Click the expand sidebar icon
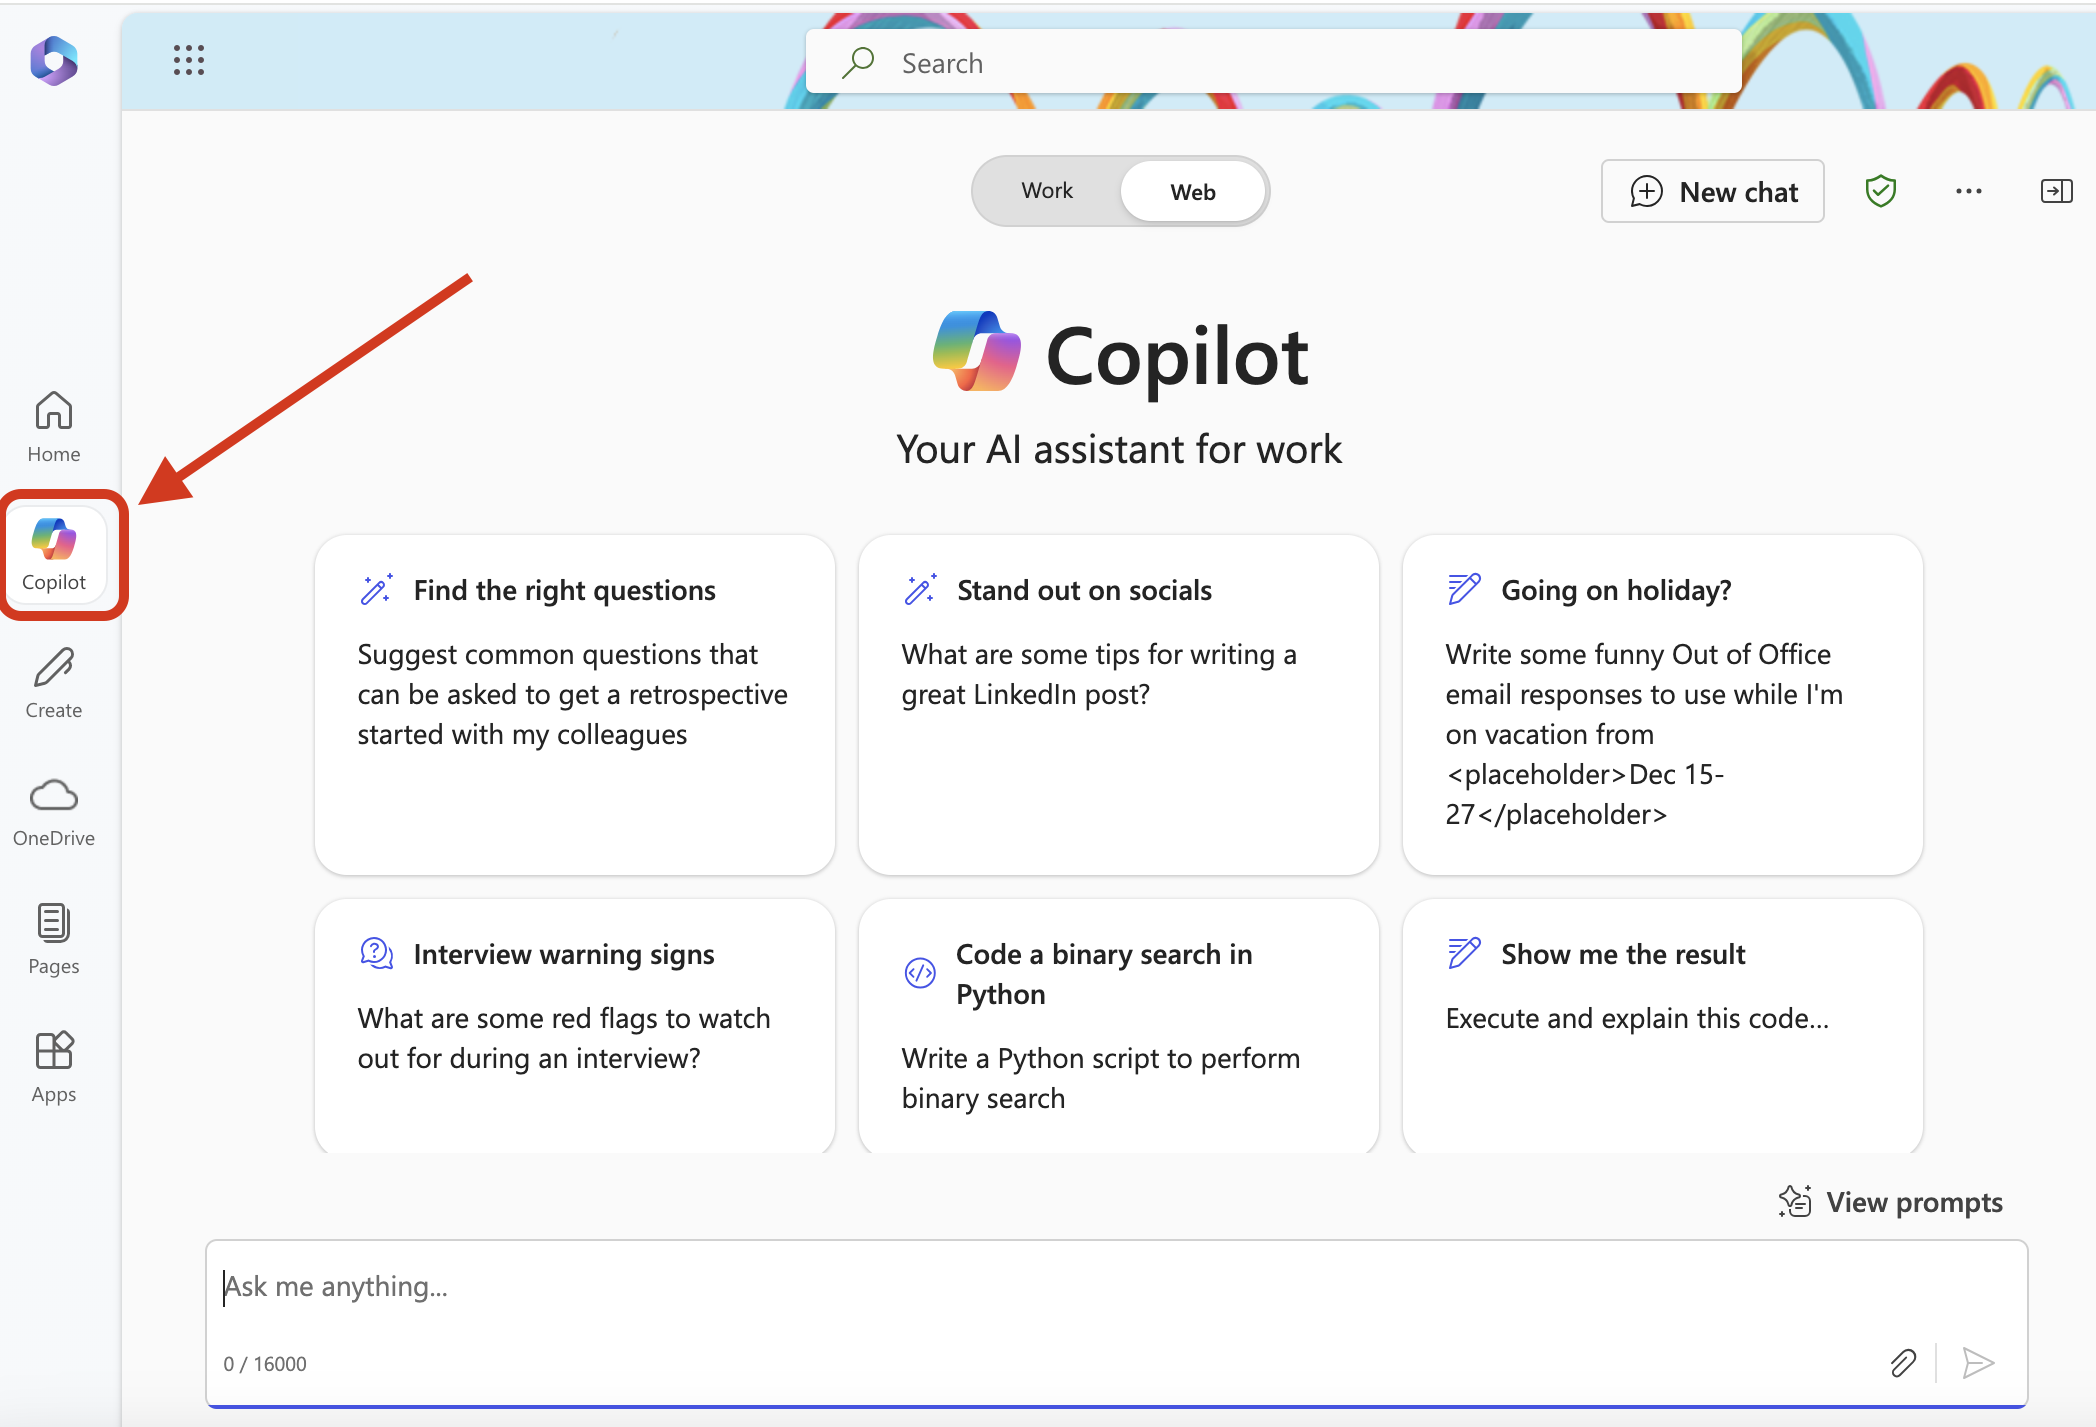Image resolution: width=2096 pixels, height=1427 pixels. tap(2056, 191)
